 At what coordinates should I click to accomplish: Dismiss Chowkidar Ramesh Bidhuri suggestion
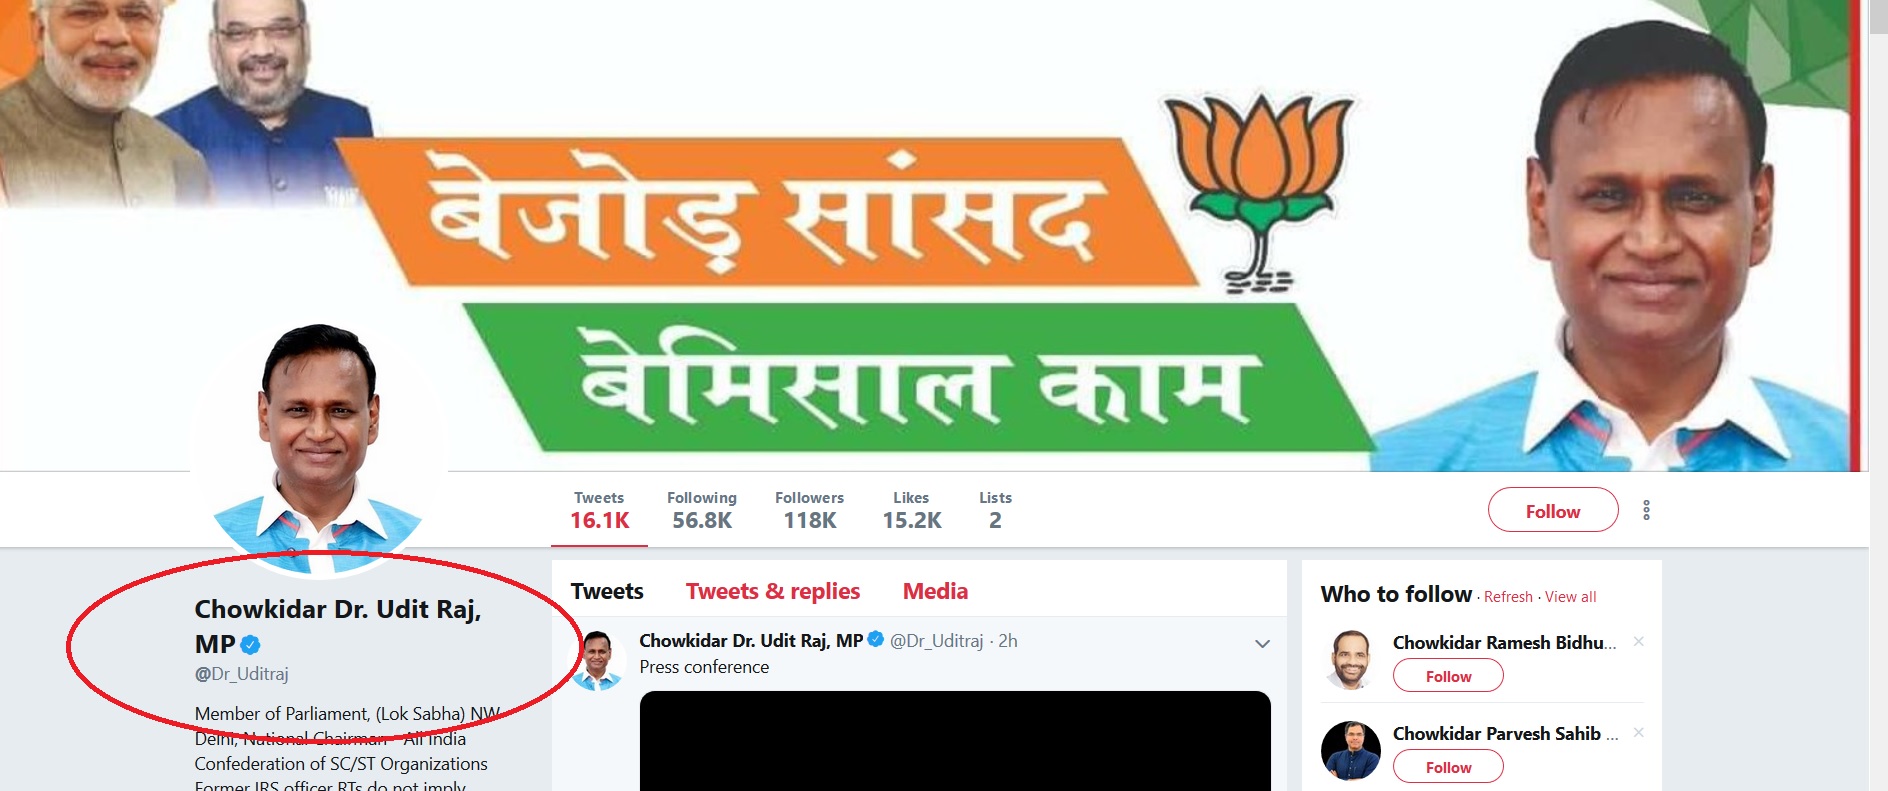[x=1638, y=641]
